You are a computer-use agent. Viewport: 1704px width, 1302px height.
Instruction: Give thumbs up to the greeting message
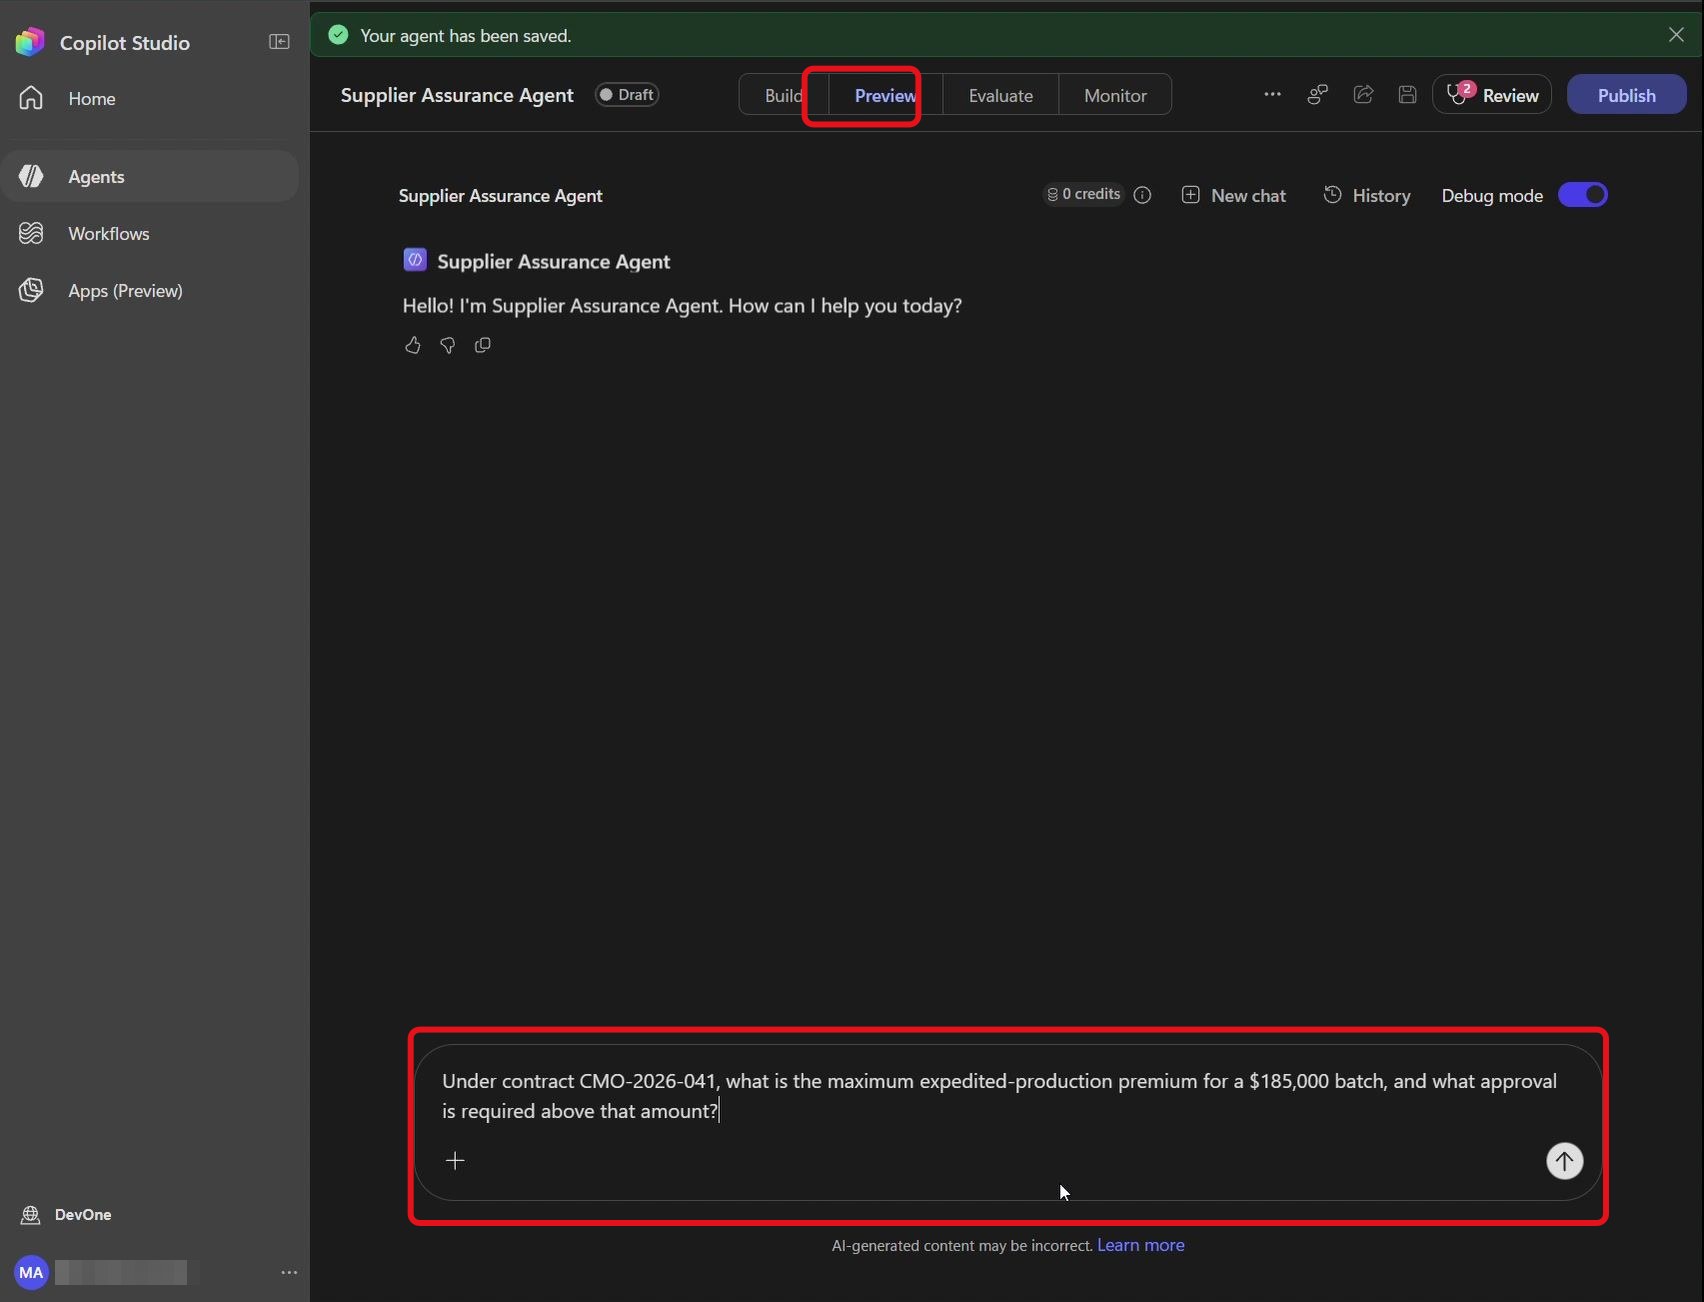412,345
